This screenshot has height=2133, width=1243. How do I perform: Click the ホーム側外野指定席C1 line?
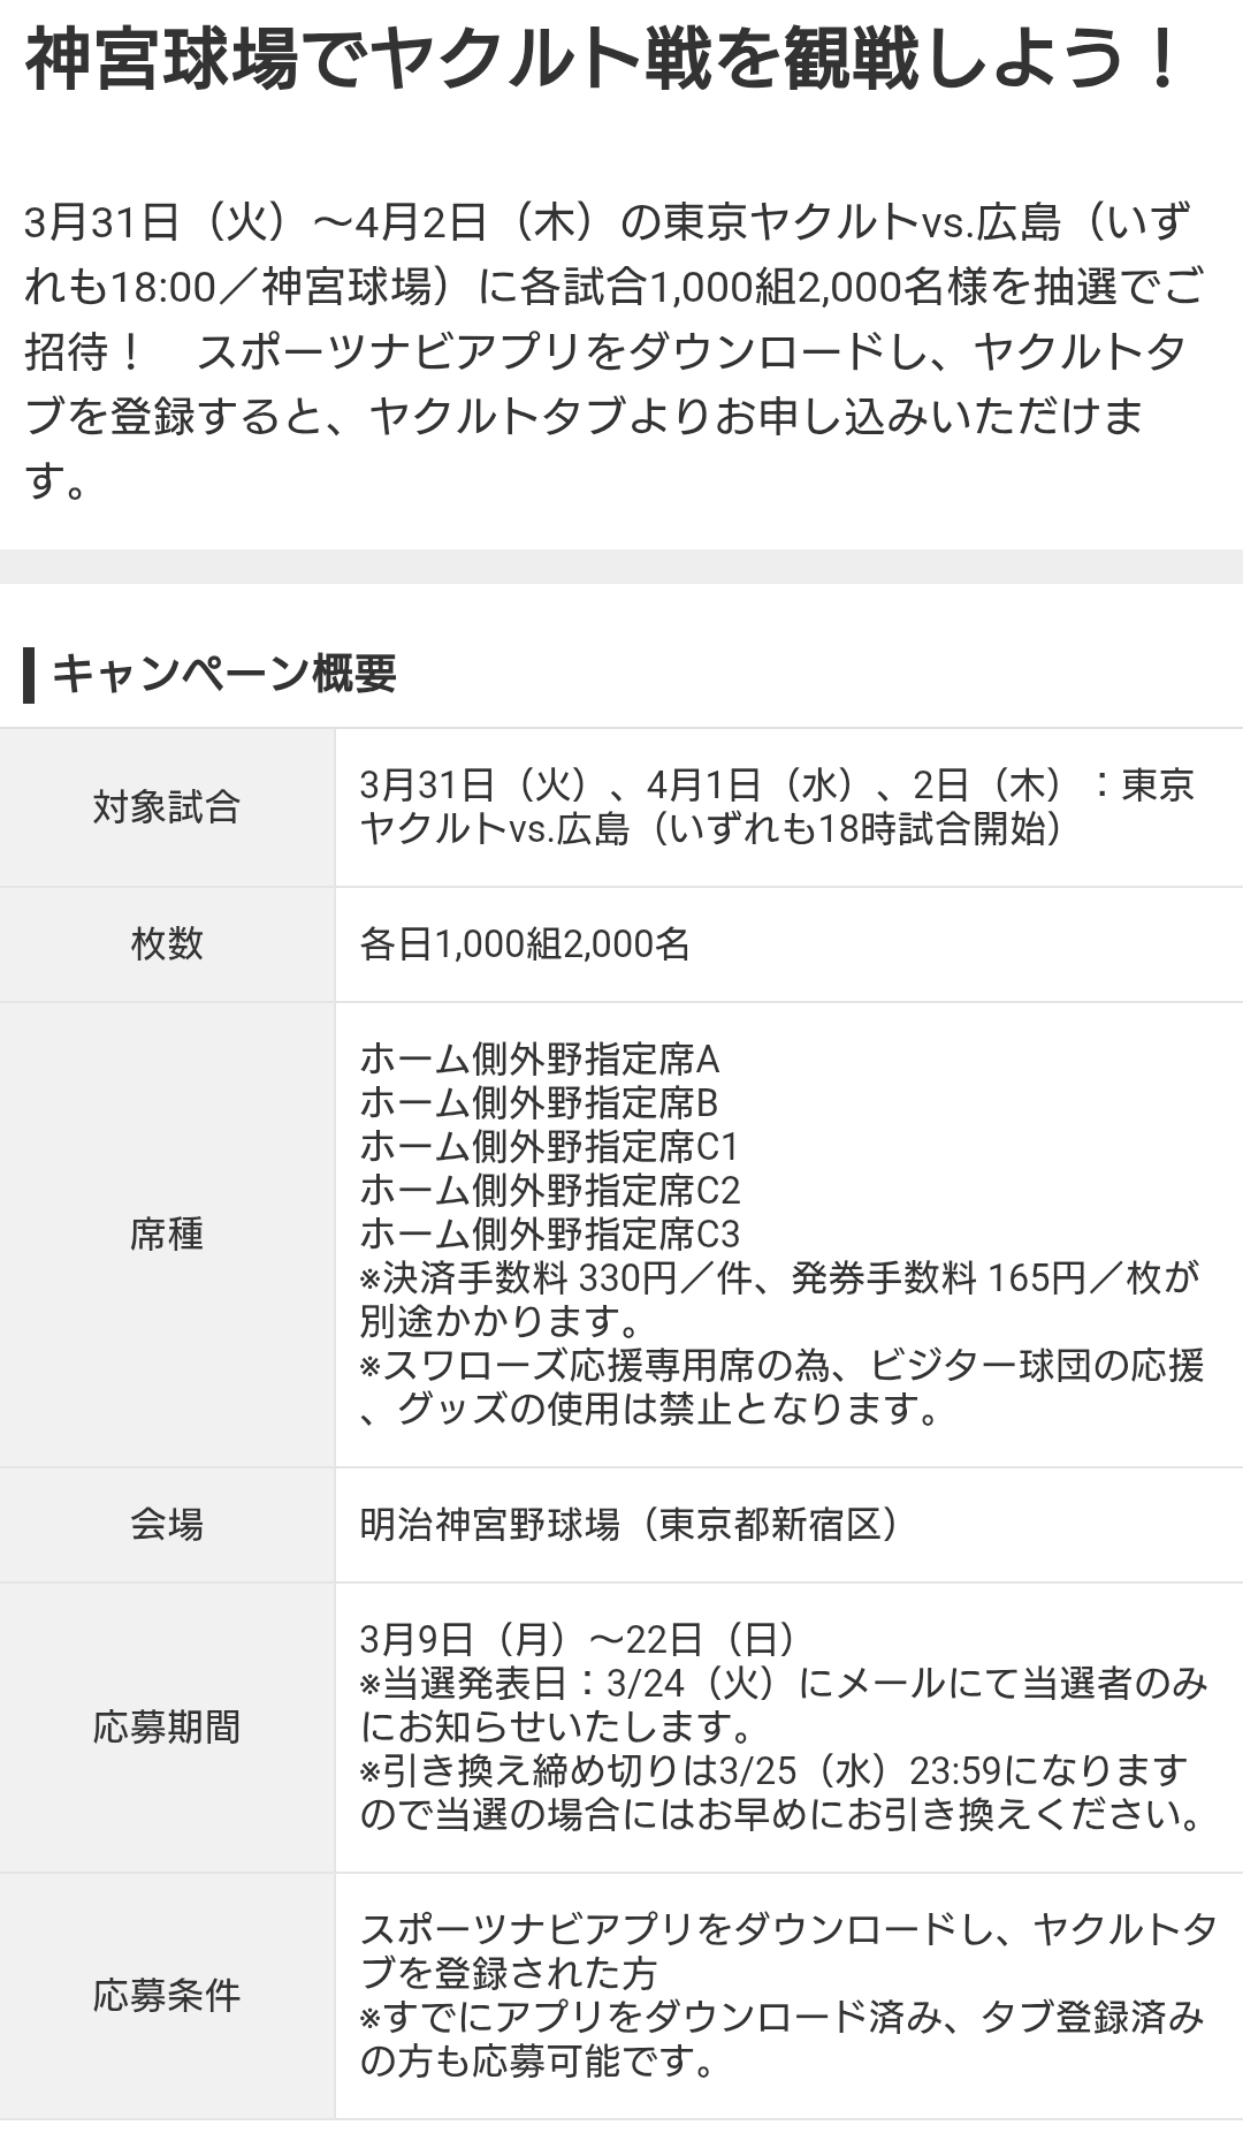coord(549,1147)
